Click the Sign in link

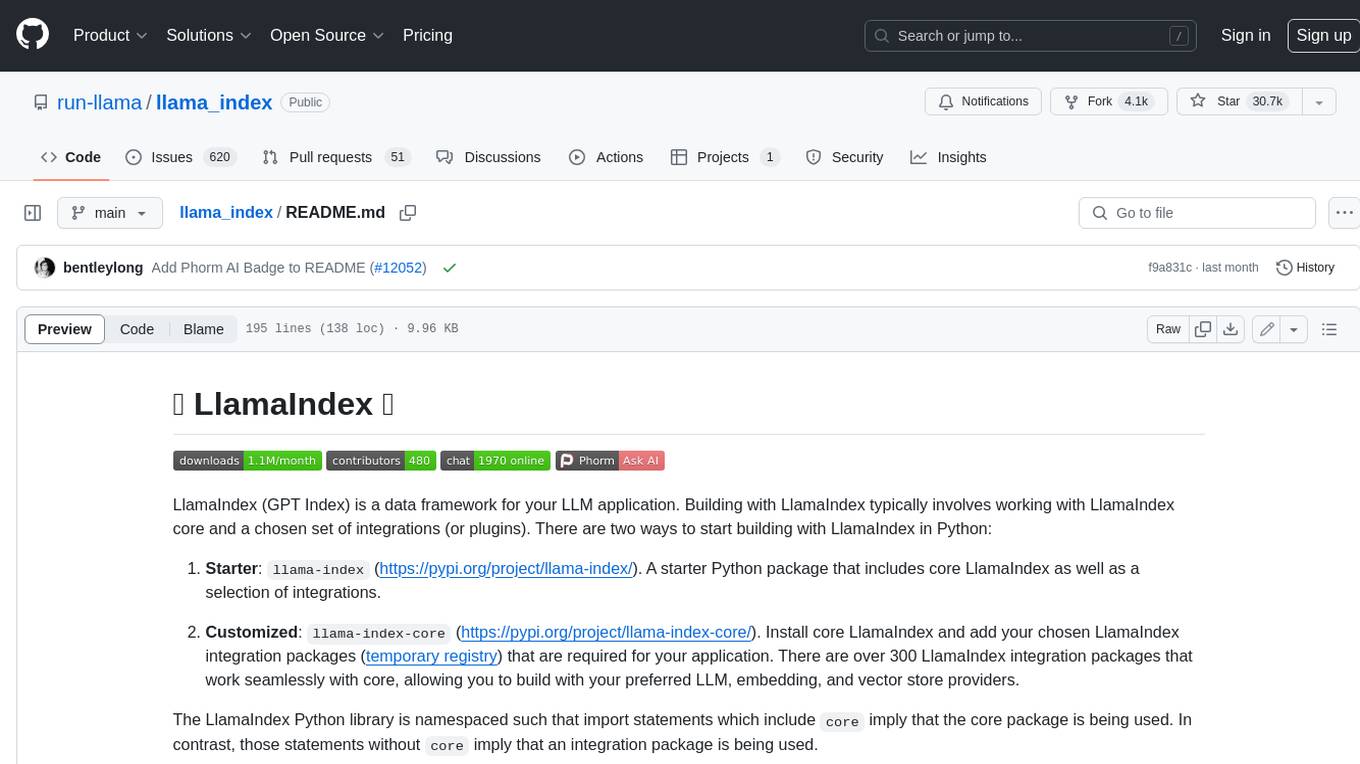(x=1245, y=35)
